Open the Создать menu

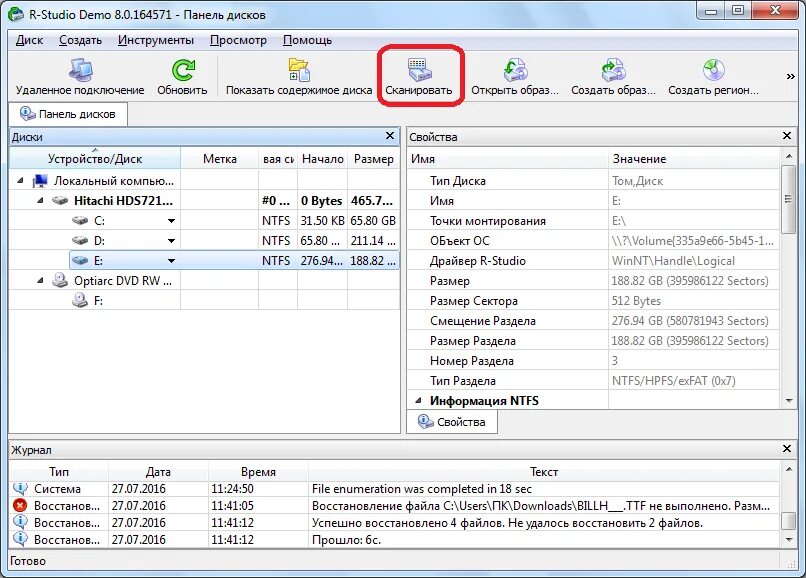point(80,40)
